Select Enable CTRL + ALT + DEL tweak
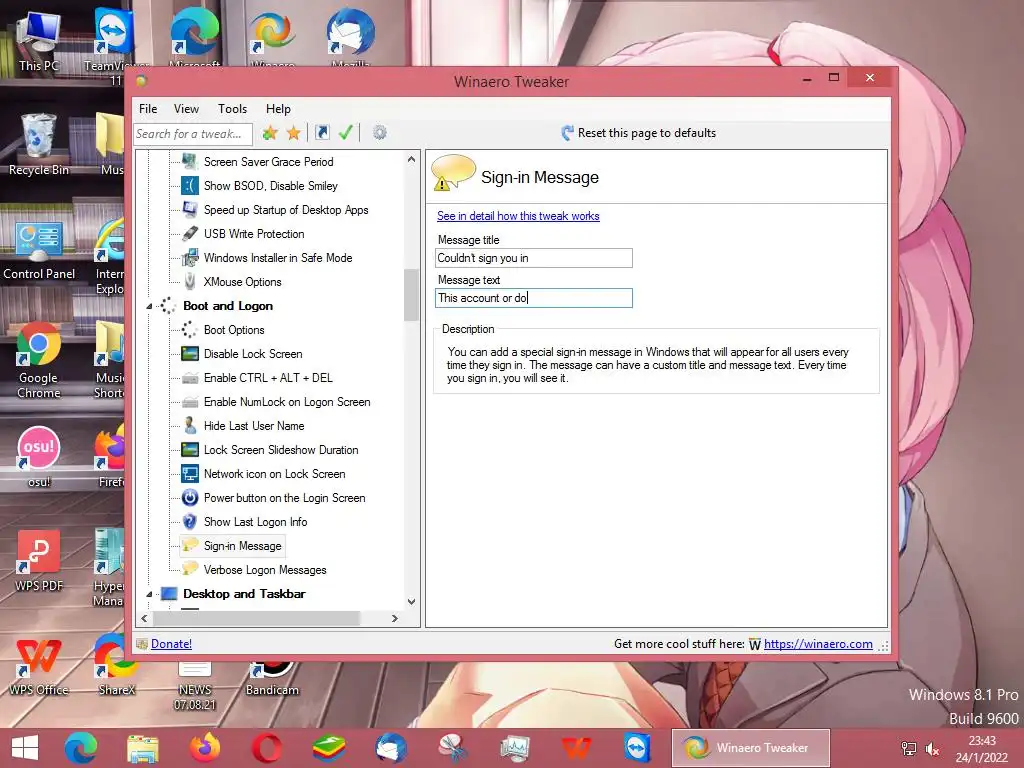 [268, 377]
